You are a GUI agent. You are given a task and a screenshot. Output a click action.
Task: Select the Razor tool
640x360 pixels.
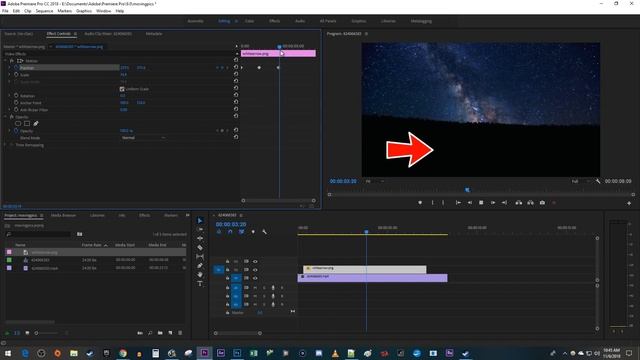click(x=200, y=247)
